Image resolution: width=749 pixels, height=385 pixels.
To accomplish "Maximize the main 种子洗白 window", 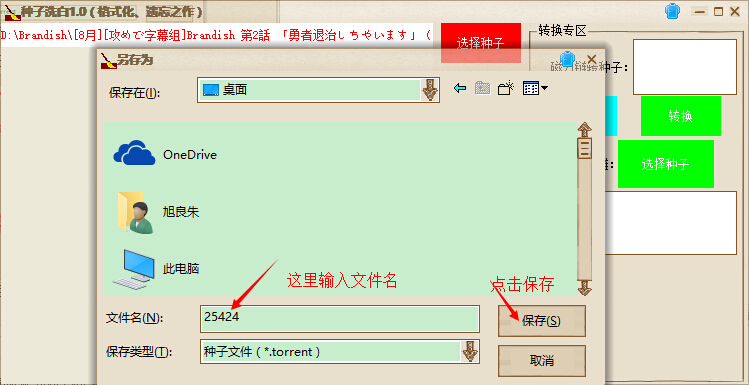I will point(718,12).
